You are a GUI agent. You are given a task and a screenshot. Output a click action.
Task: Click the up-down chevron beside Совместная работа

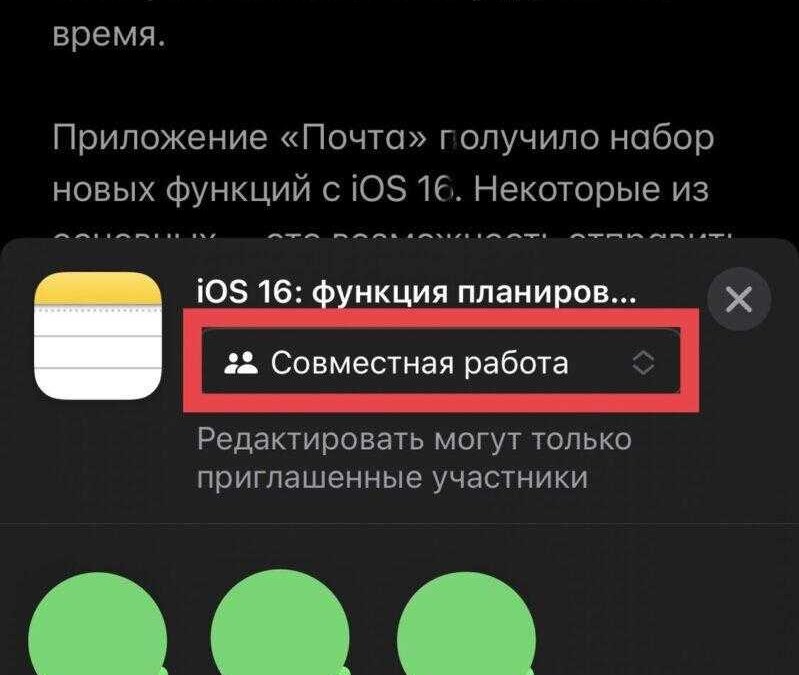tap(644, 363)
